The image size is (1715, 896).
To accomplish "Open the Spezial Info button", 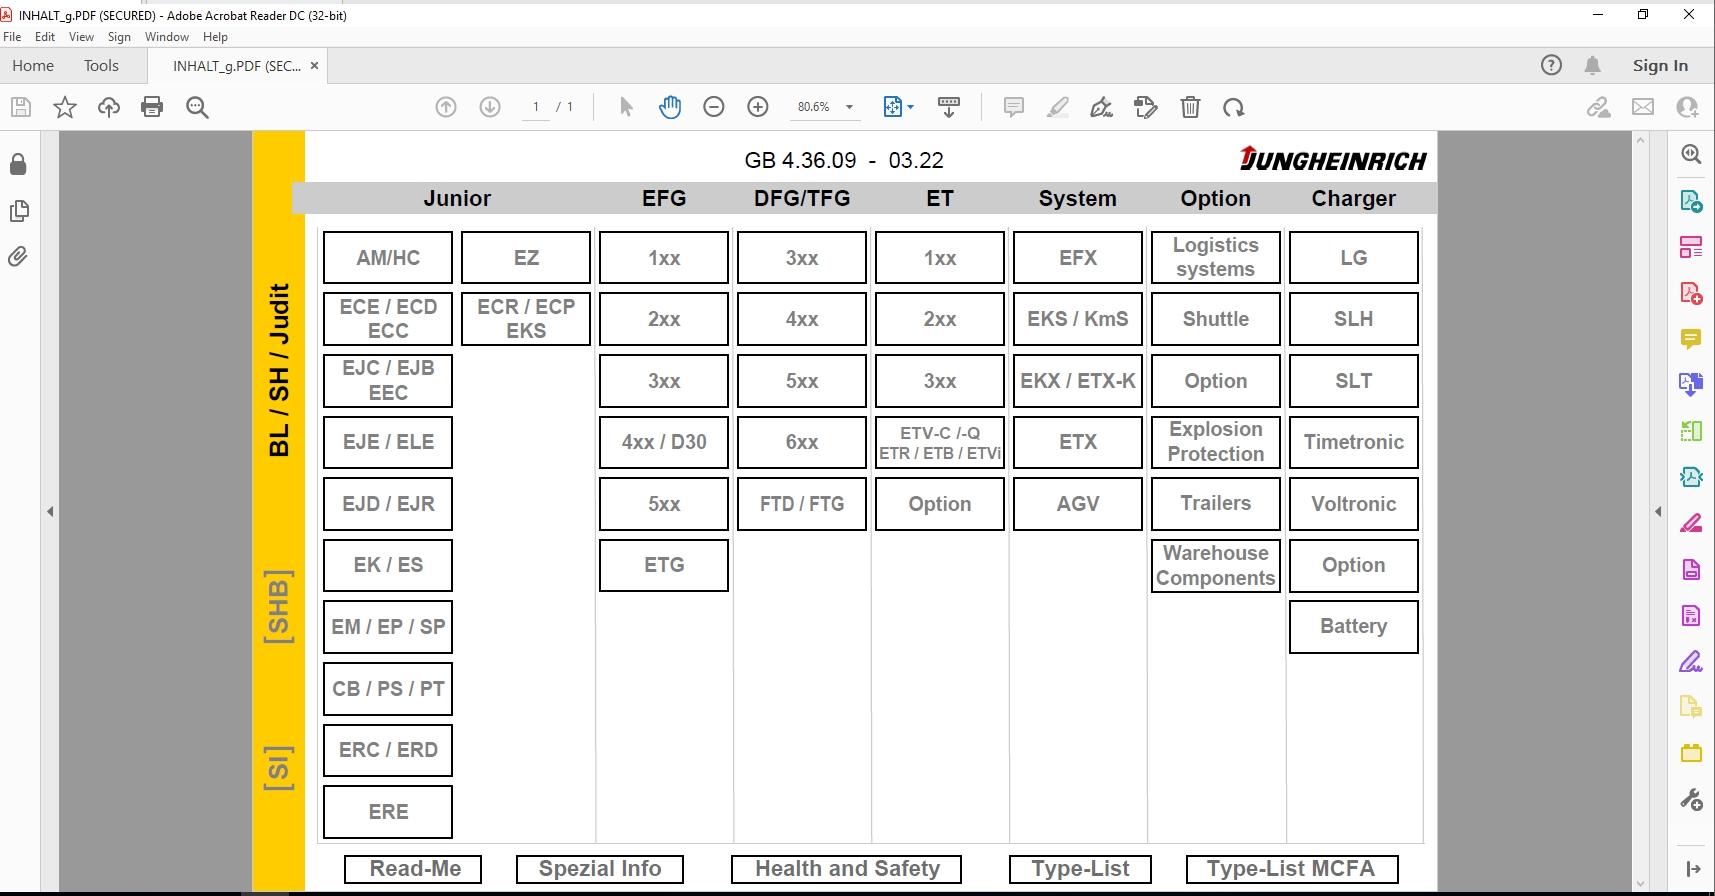I will pyautogui.click(x=600, y=869).
